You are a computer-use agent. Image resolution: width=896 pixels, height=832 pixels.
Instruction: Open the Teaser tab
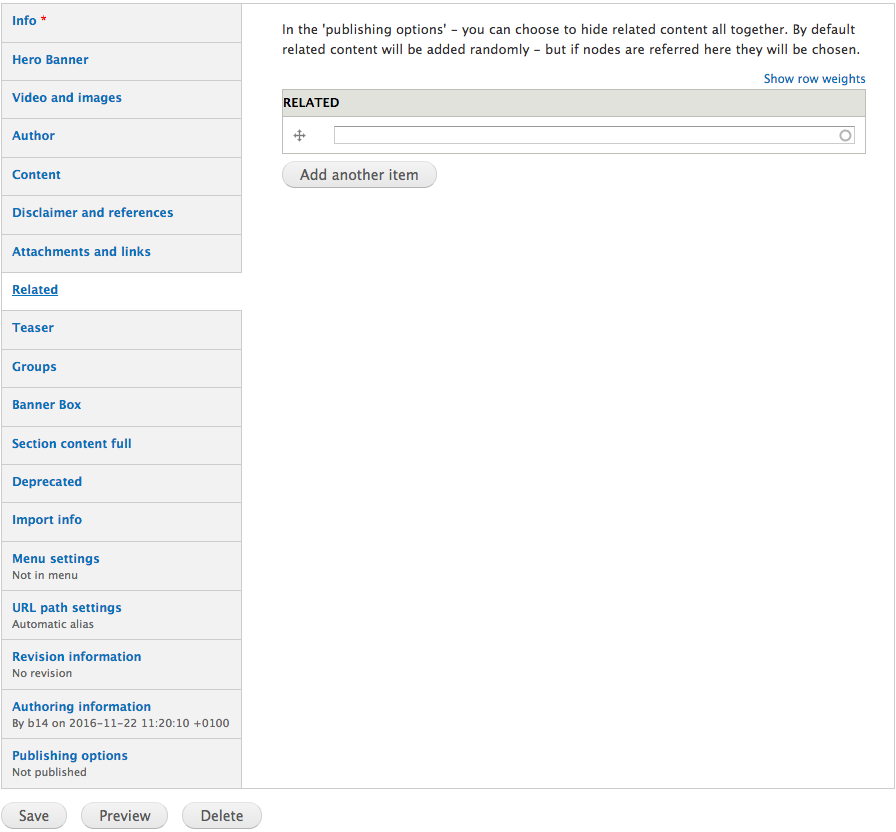point(33,328)
